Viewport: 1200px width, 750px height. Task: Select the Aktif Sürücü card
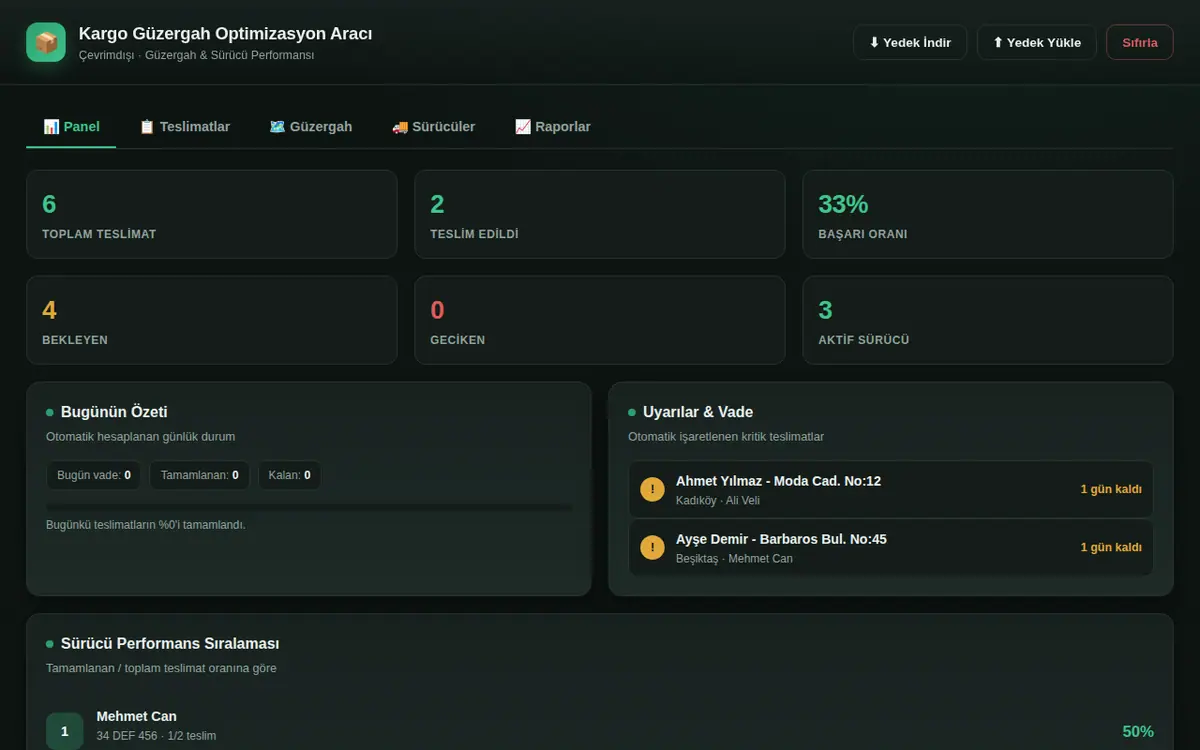(x=988, y=320)
